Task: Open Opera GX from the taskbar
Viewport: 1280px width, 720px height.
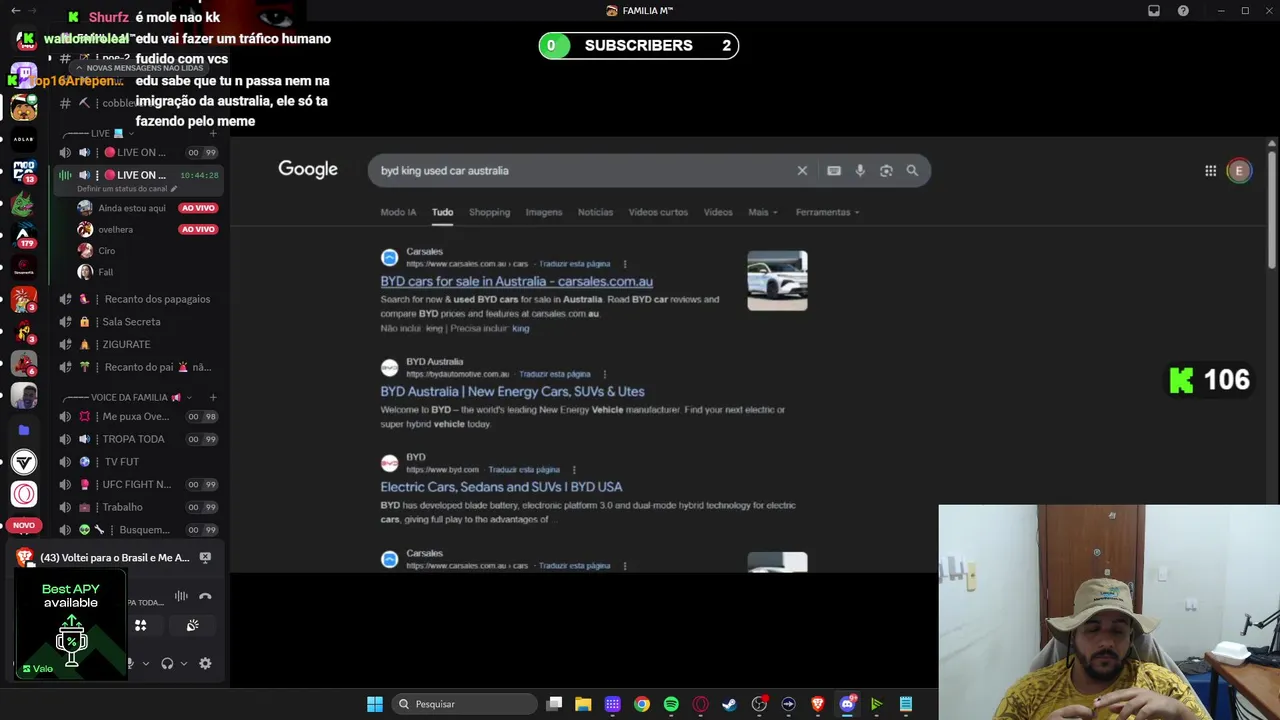Action: (700, 704)
